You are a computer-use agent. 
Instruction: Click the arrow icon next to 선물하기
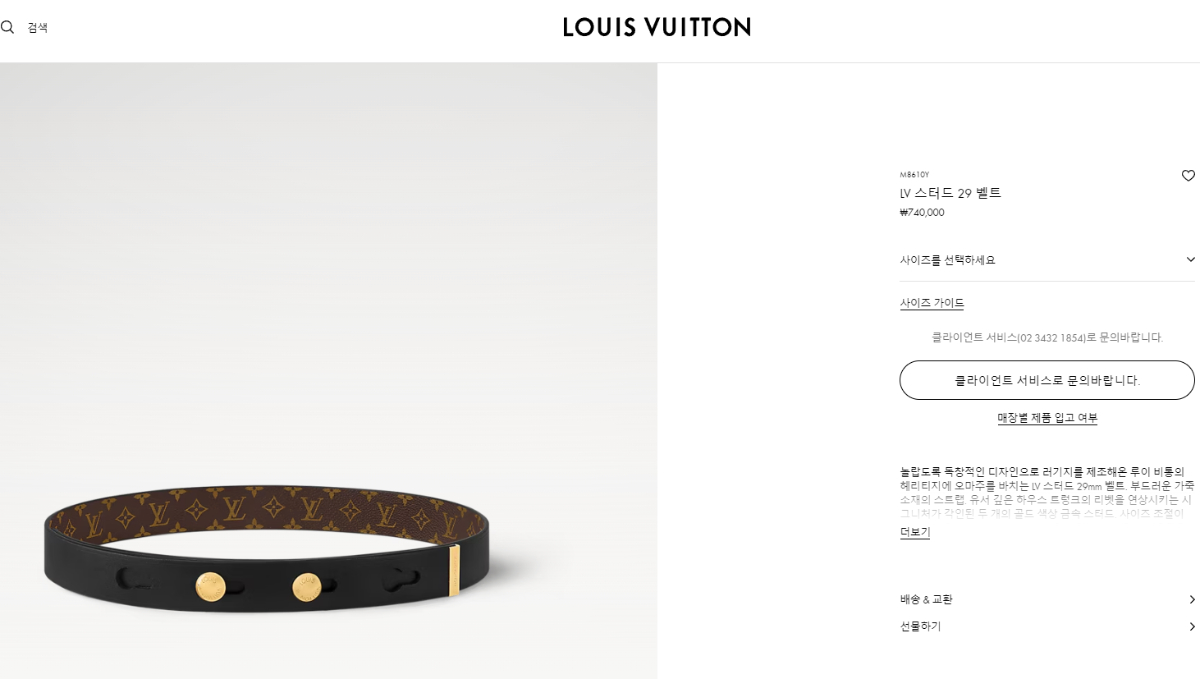[x=1191, y=627]
